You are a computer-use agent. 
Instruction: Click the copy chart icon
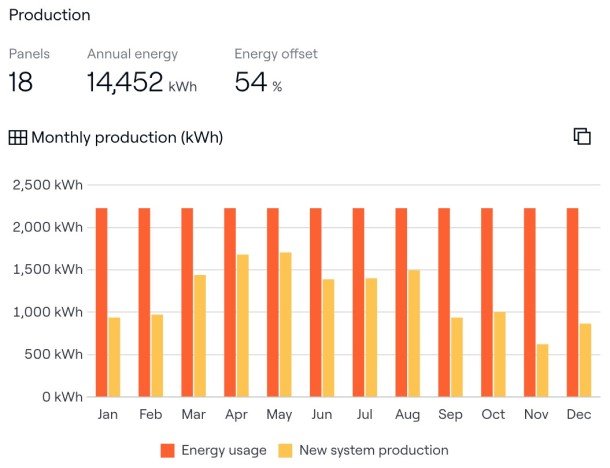[582, 137]
